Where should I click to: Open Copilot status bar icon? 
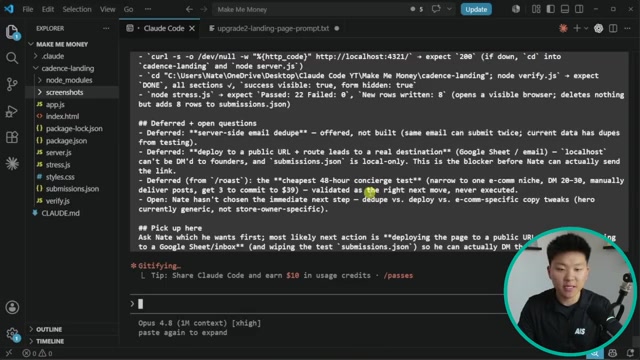pyautogui.click(x=613, y=353)
